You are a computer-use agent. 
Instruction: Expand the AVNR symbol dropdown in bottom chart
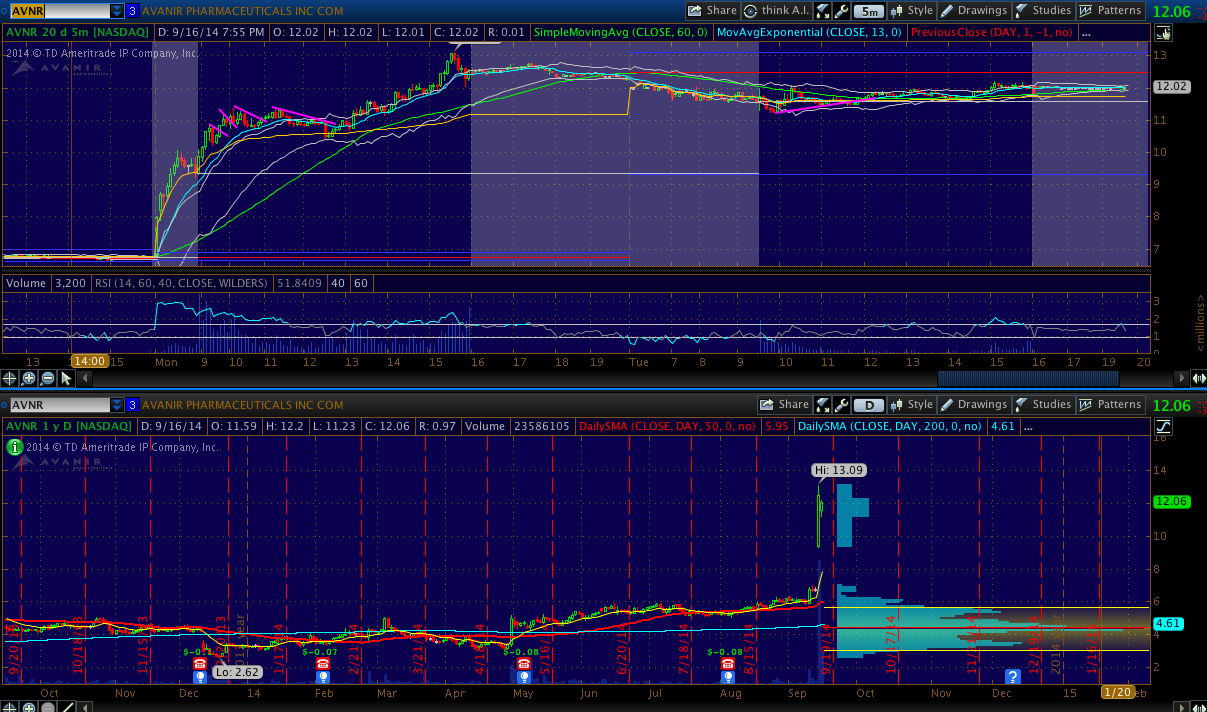[117, 405]
